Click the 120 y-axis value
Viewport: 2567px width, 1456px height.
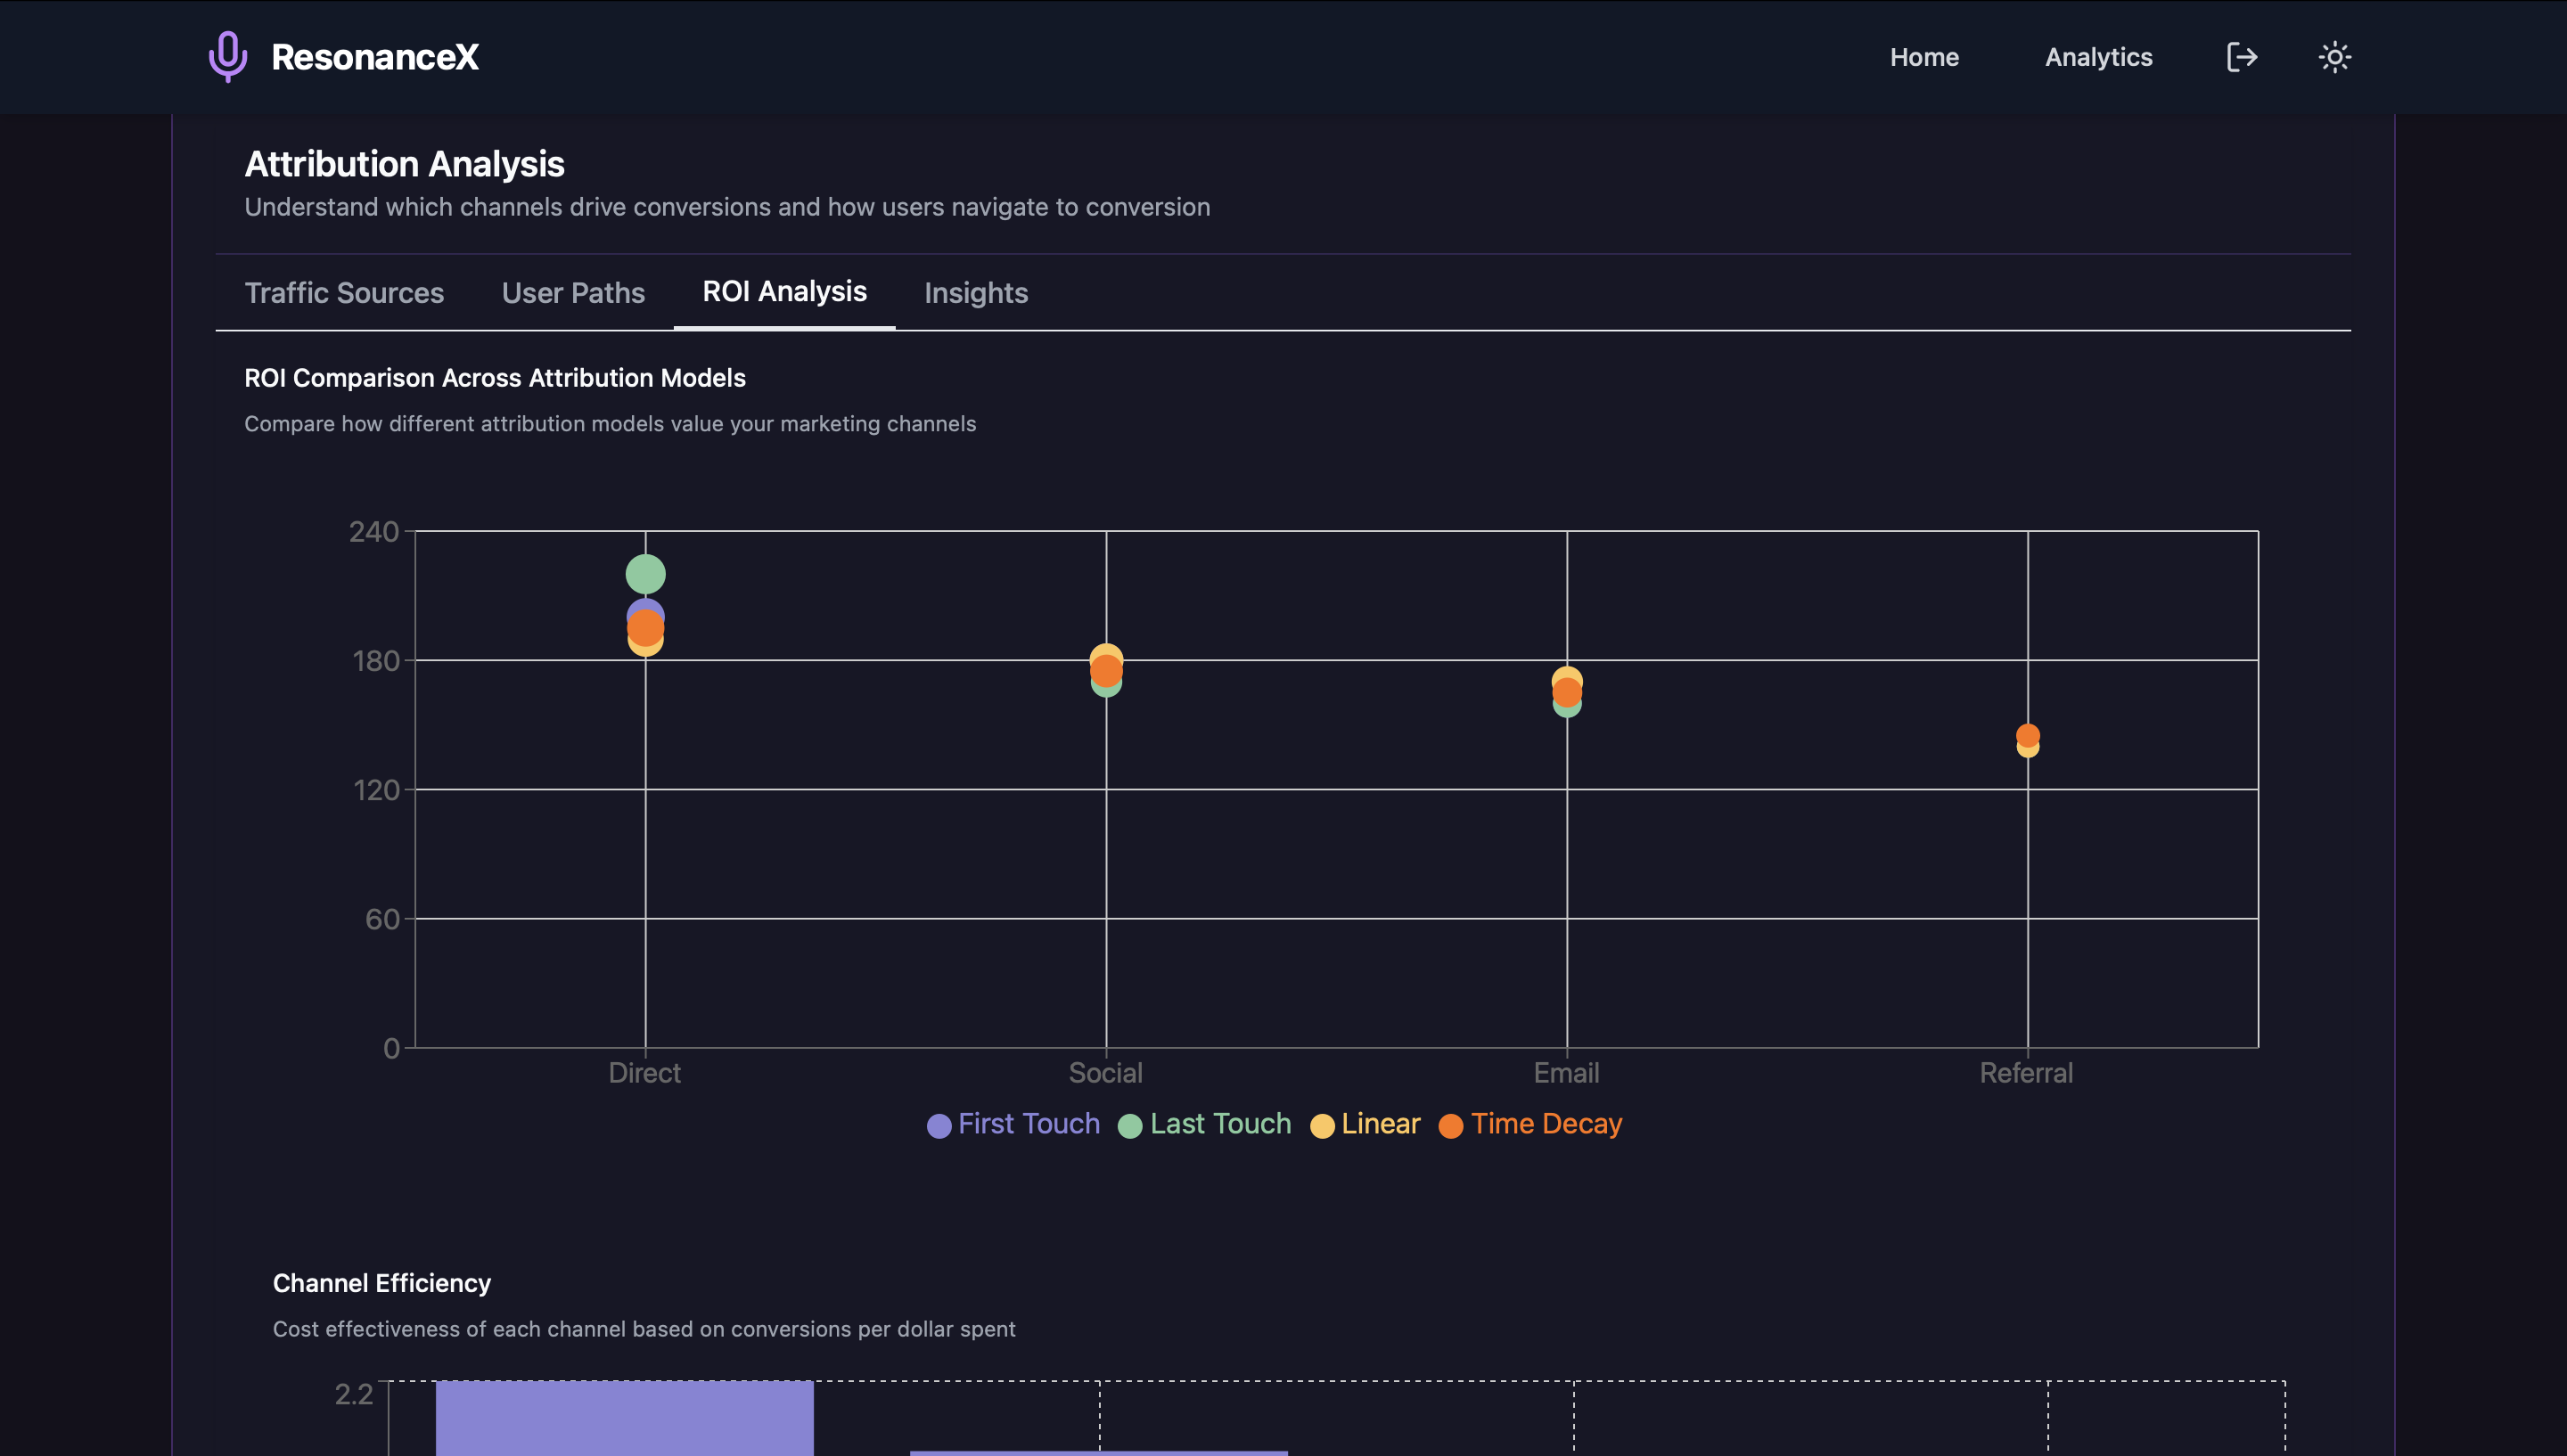pyautogui.click(x=376, y=790)
